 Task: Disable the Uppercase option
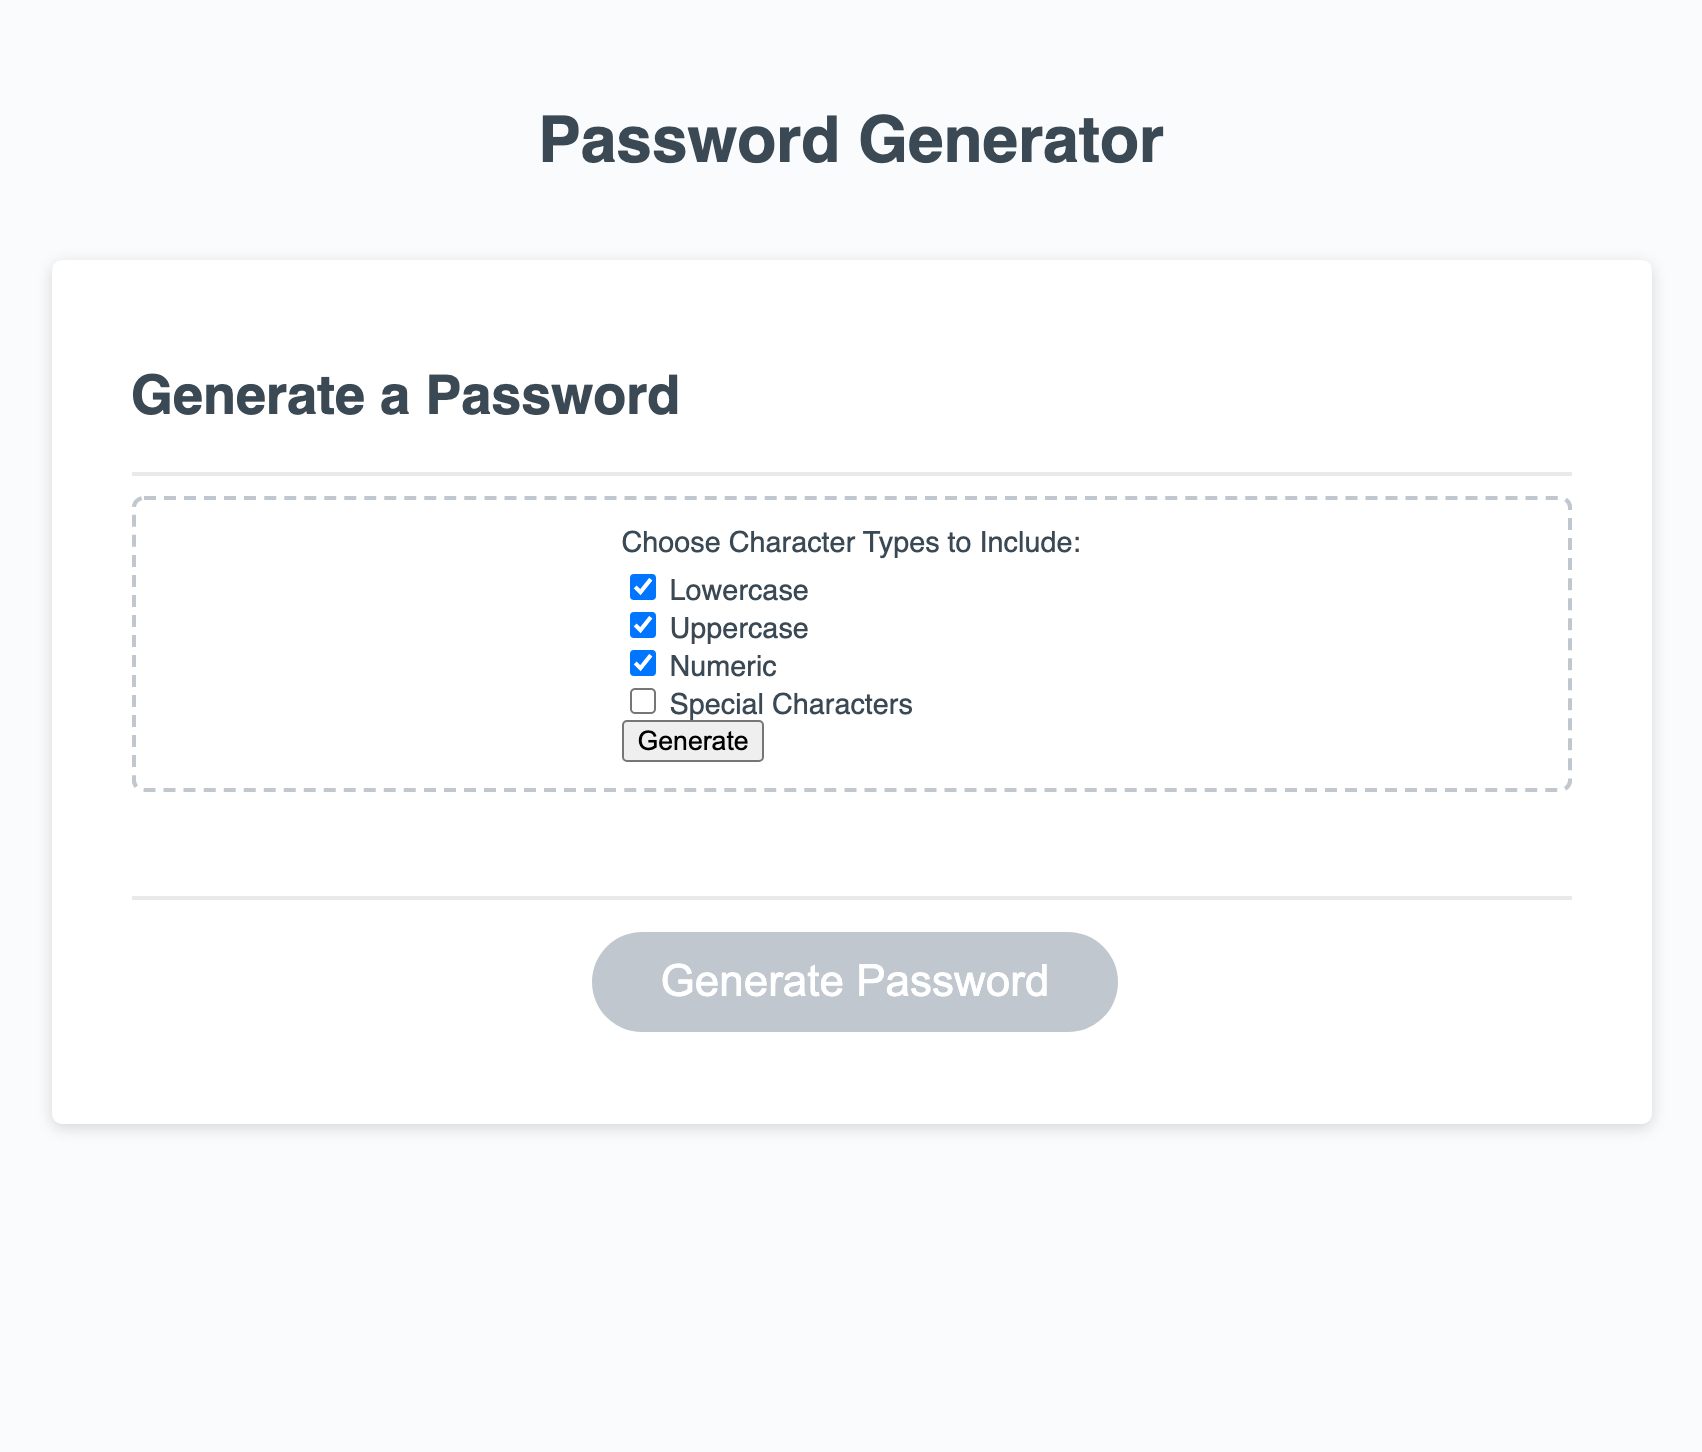pyautogui.click(x=643, y=626)
